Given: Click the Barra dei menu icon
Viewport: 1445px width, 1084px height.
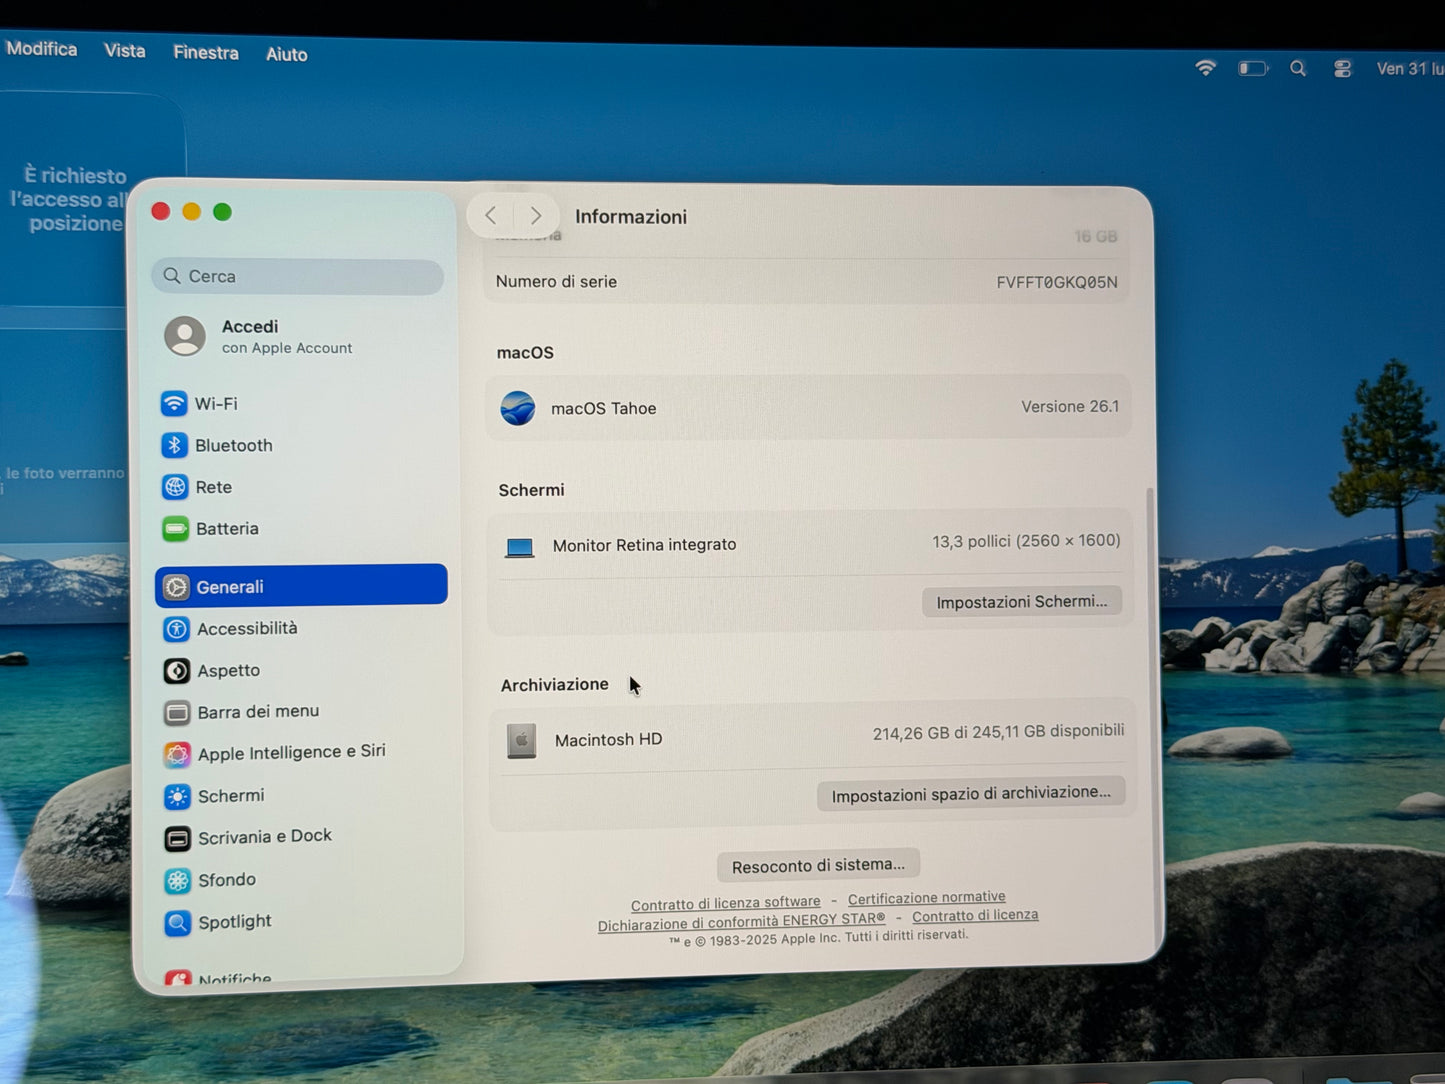Looking at the screenshot, I should pyautogui.click(x=177, y=713).
